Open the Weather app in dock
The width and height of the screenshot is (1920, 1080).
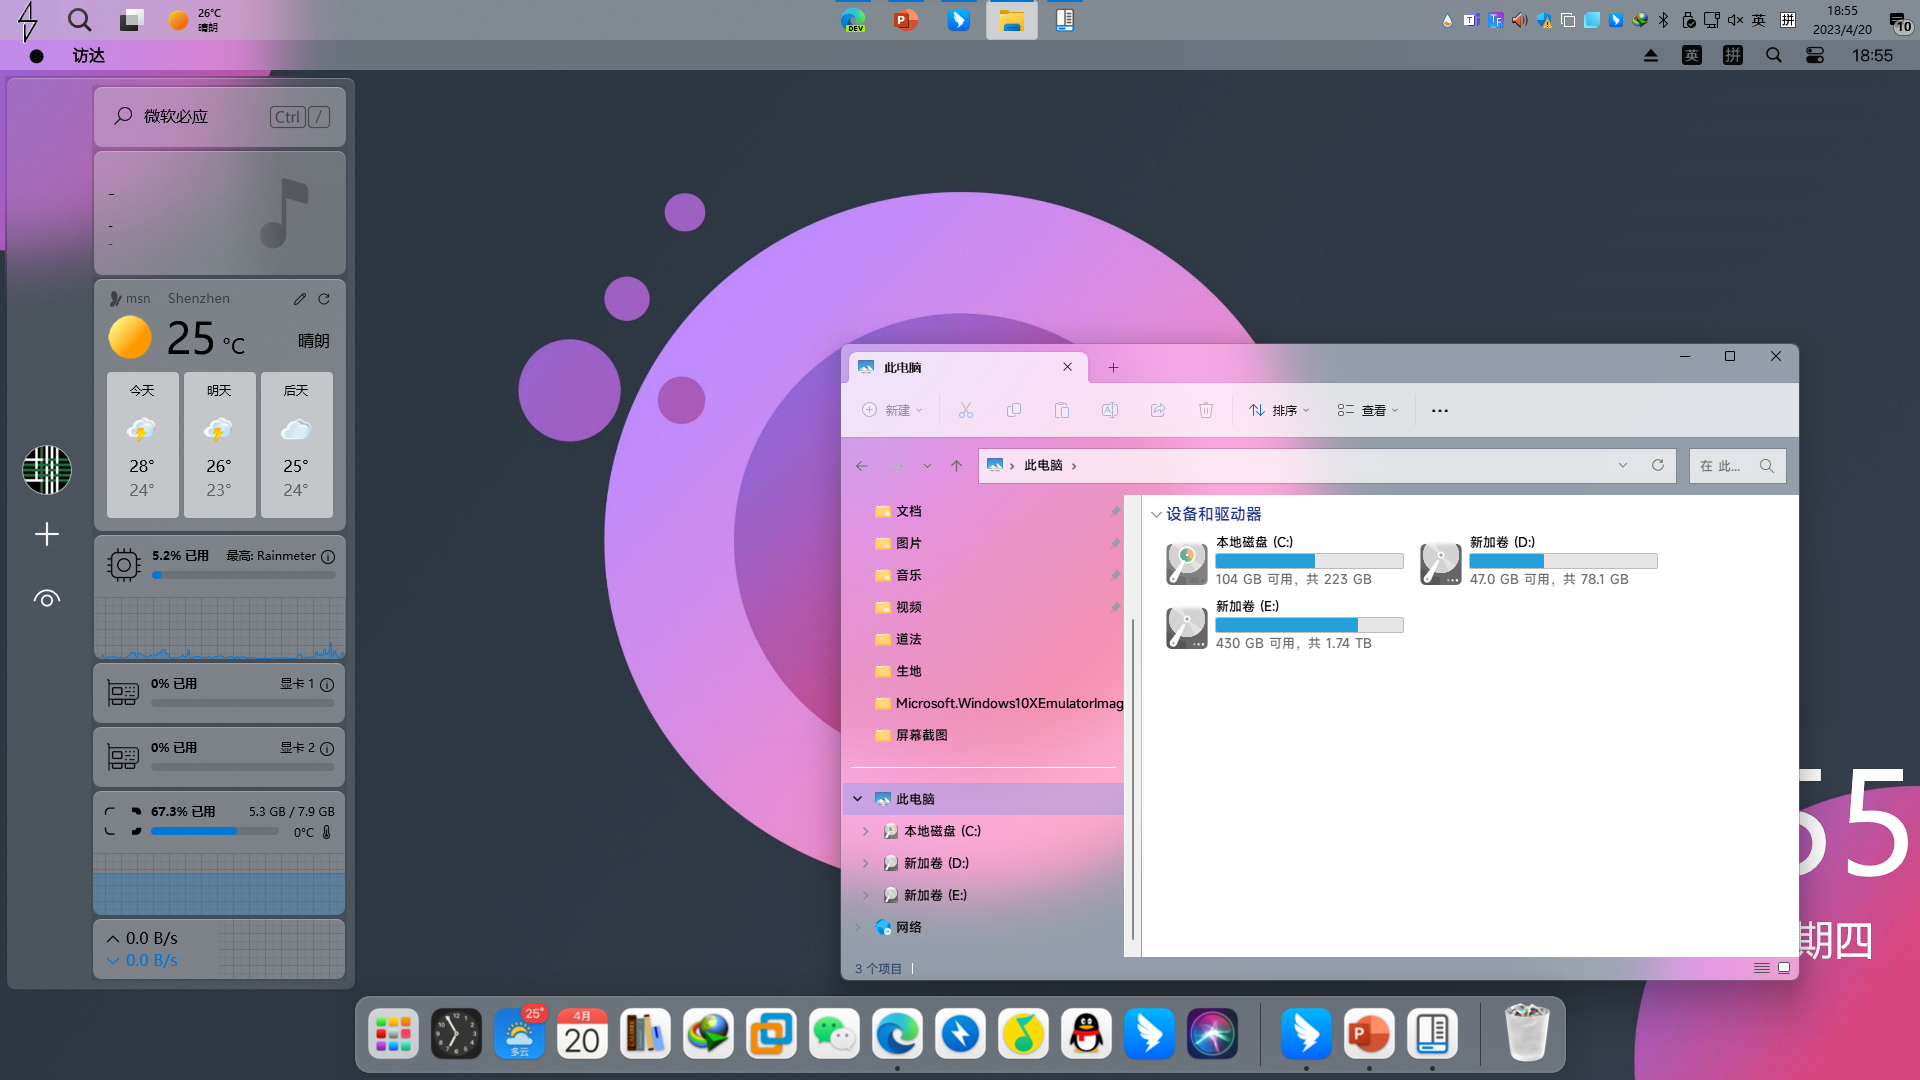(519, 1034)
